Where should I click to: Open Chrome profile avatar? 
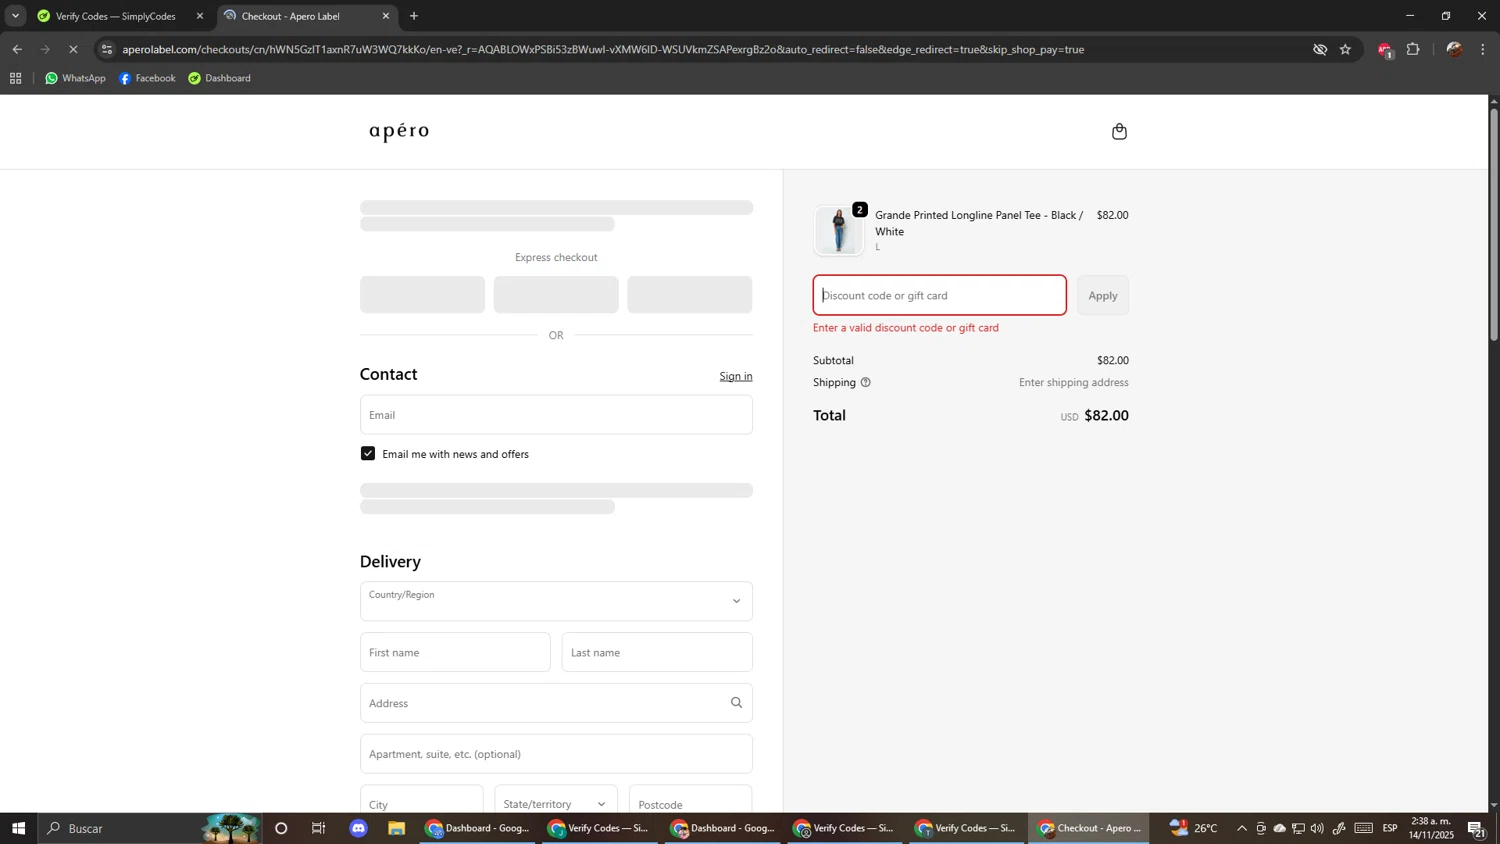[1454, 49]
